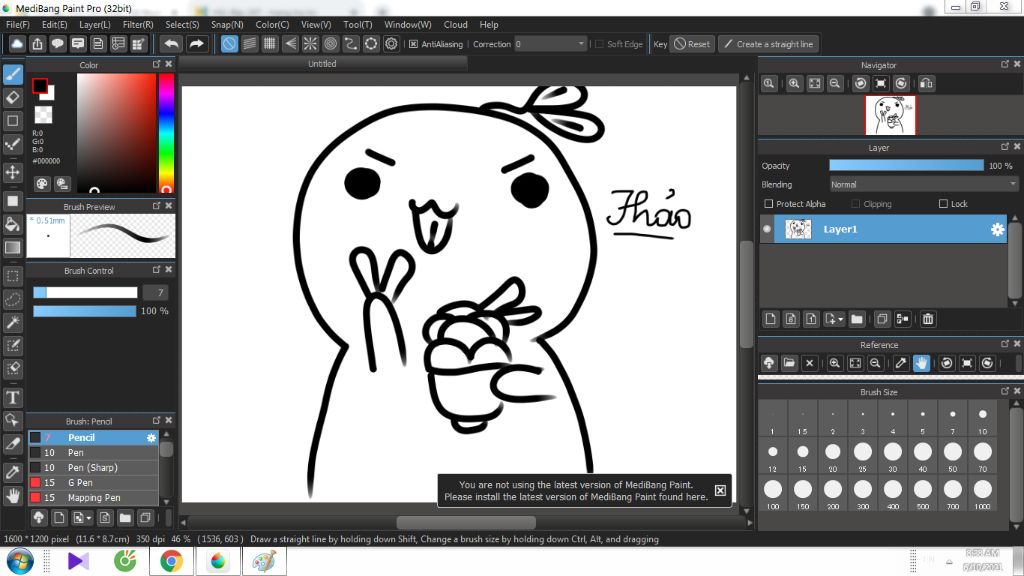
Task: Select the Magic Wand tool
Action: coord(13,322)
